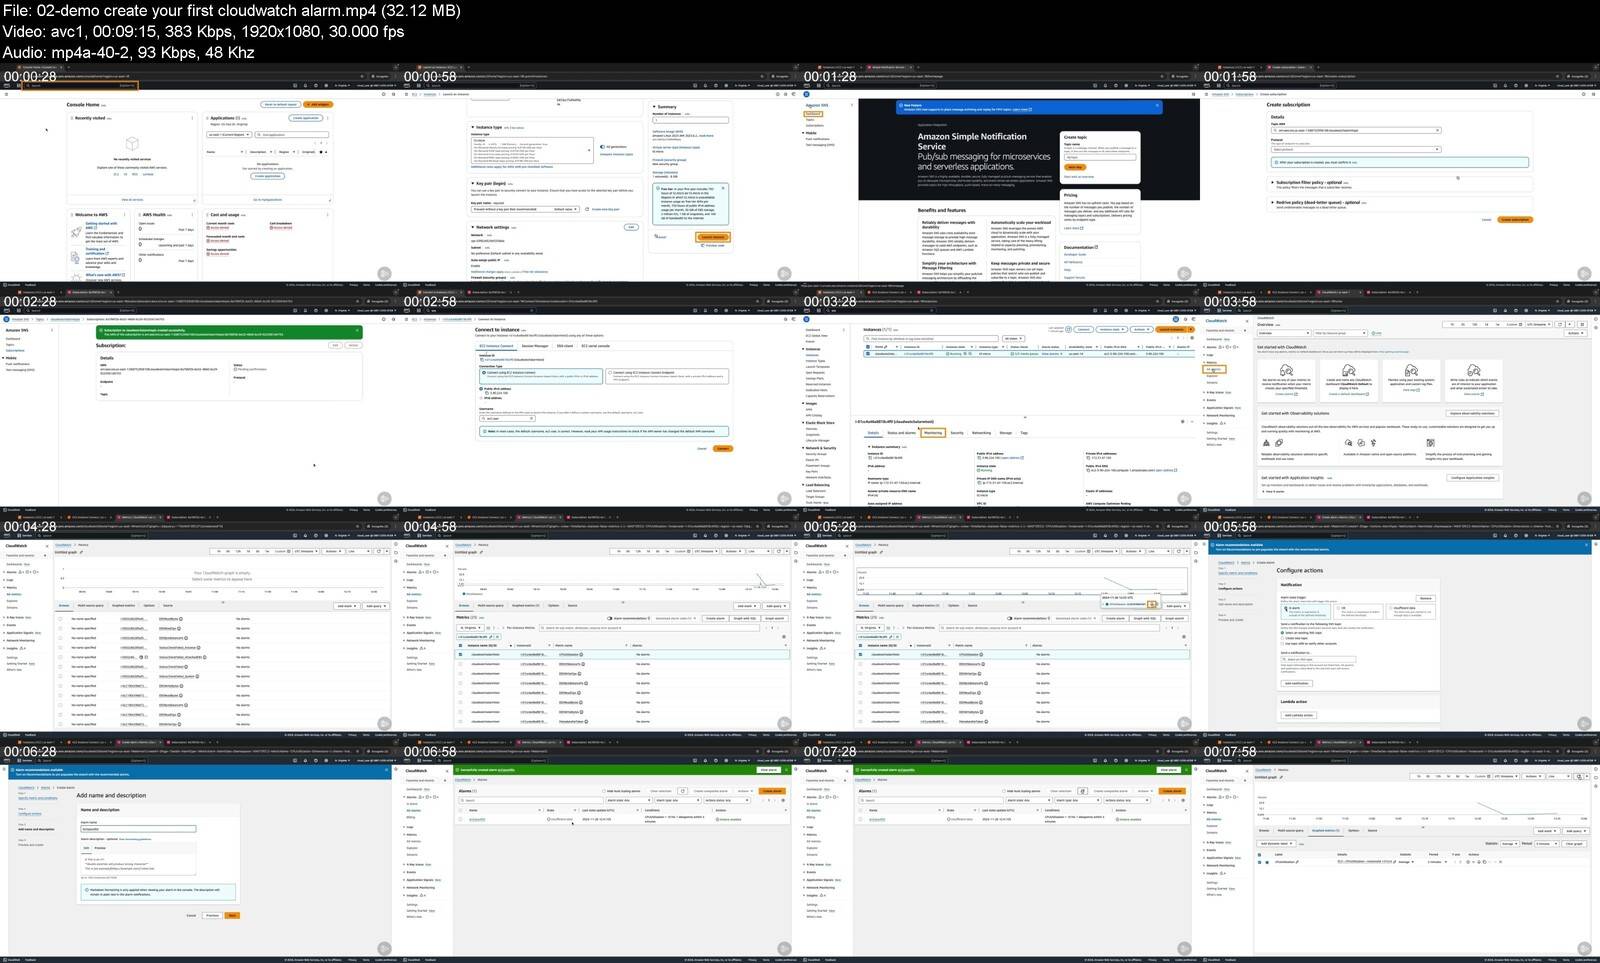
Task: Click the orange Next button in 00:06:28 frame
Action: pos(232,915)
